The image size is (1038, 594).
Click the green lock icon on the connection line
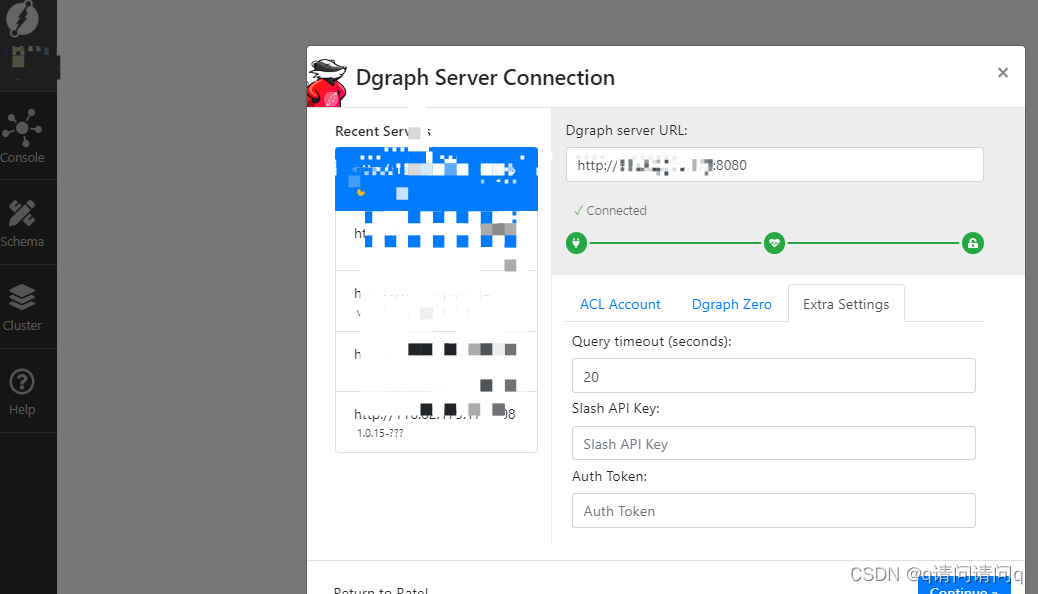click(973, 242)
